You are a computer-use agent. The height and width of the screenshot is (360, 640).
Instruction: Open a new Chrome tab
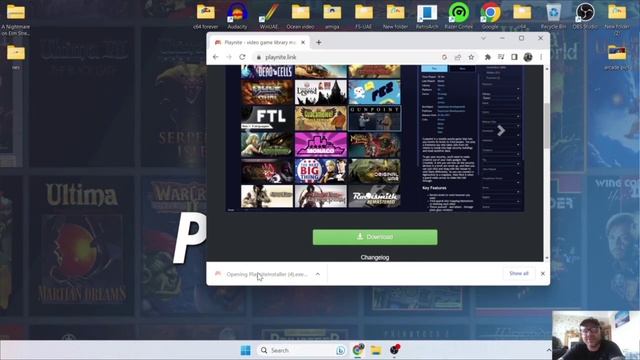click(x=319, y=42)
